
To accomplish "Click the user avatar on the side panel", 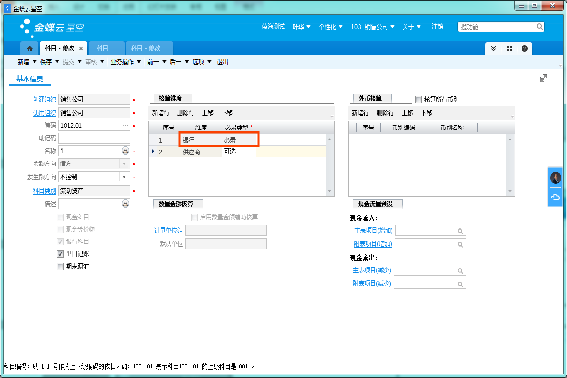I will point(555,178).
